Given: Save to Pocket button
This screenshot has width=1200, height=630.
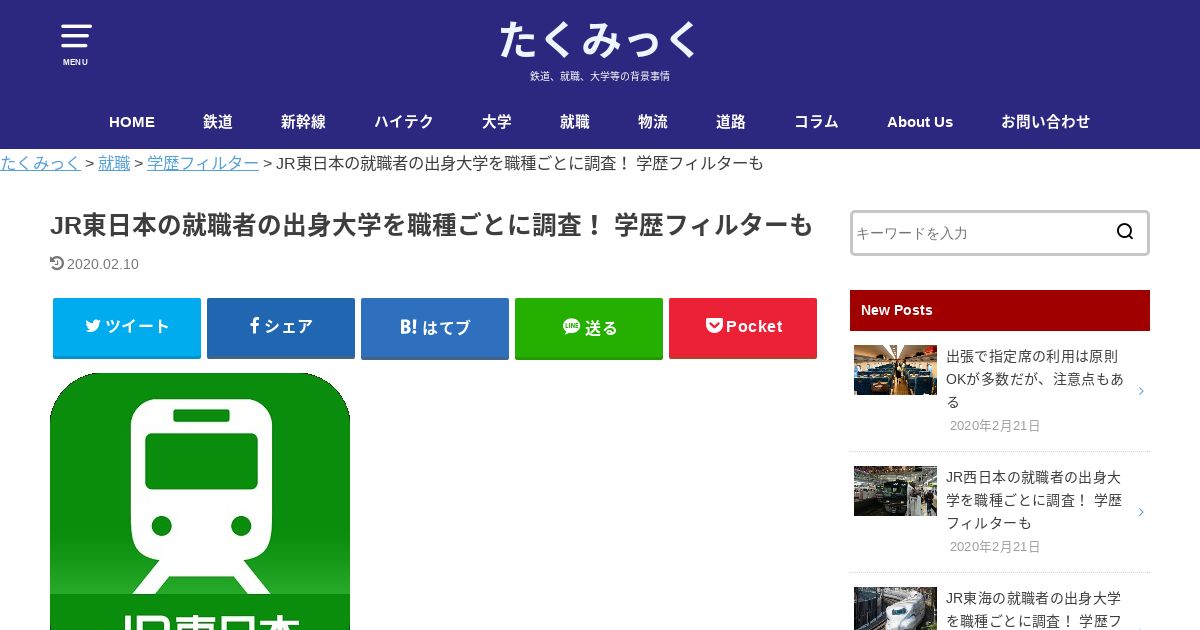Looking at the screenshot, I should (x=743, y=327).
